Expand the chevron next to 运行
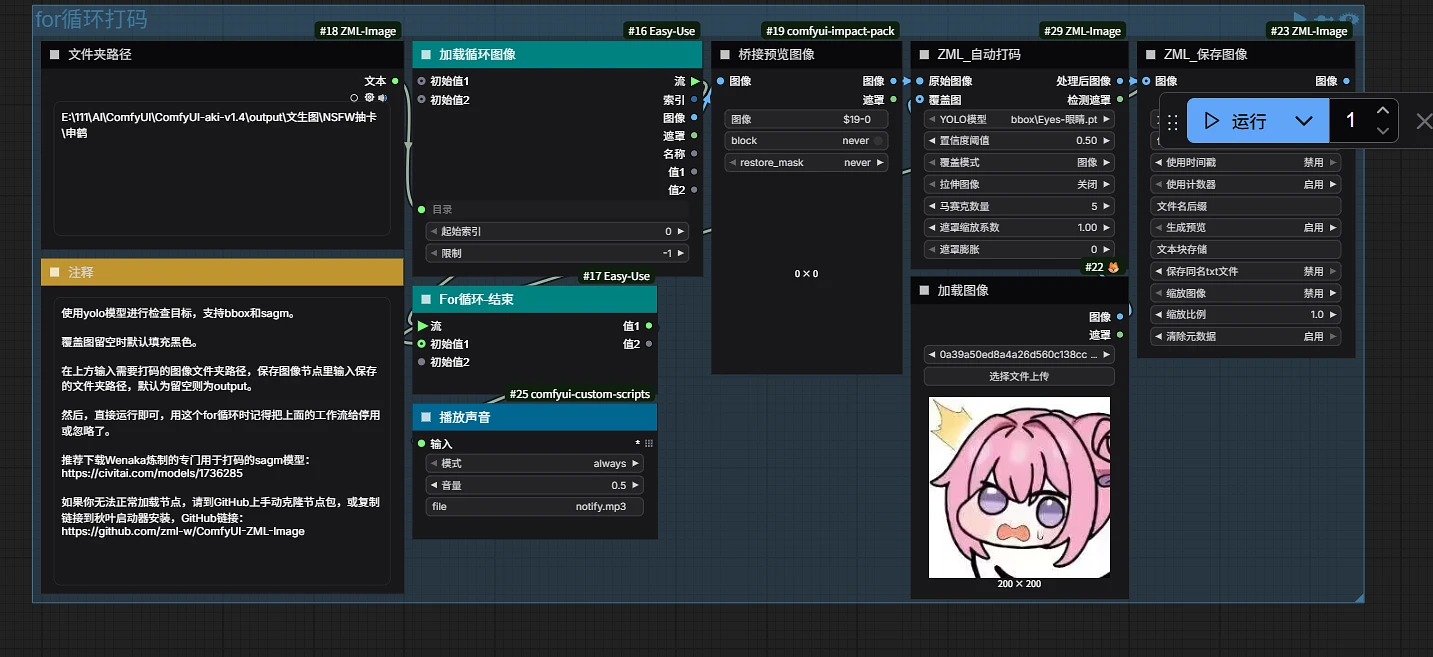Image resolution: width=1433 pixels, height=657 pixels. [1303, 121]
